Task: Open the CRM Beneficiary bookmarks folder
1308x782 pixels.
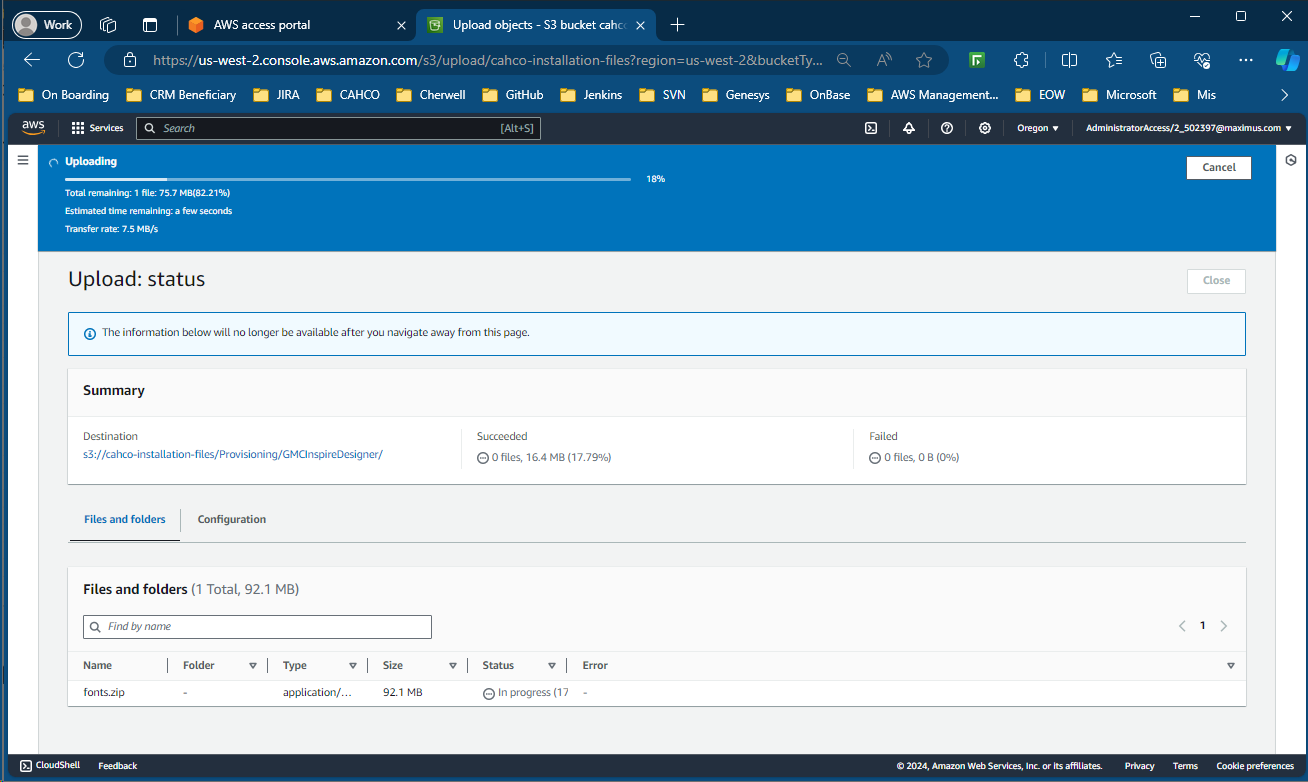Action: [181, 95]
